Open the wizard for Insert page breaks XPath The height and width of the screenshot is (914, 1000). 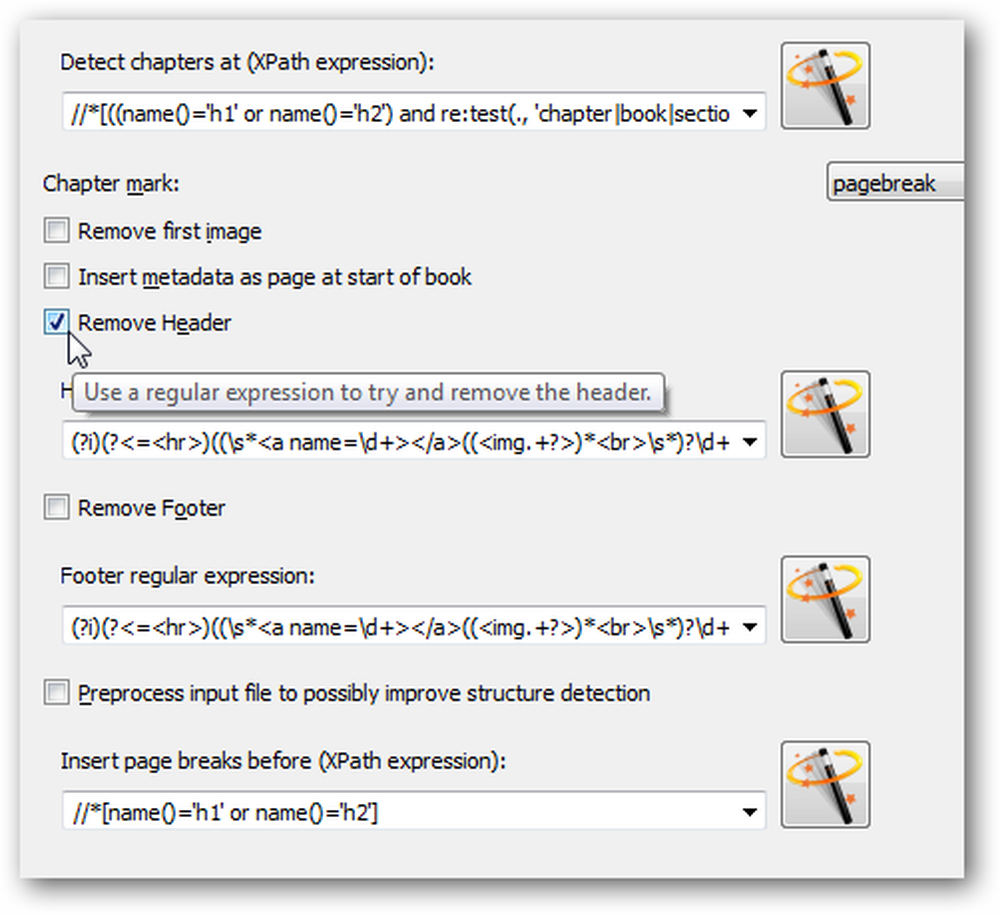coord(825,785)
